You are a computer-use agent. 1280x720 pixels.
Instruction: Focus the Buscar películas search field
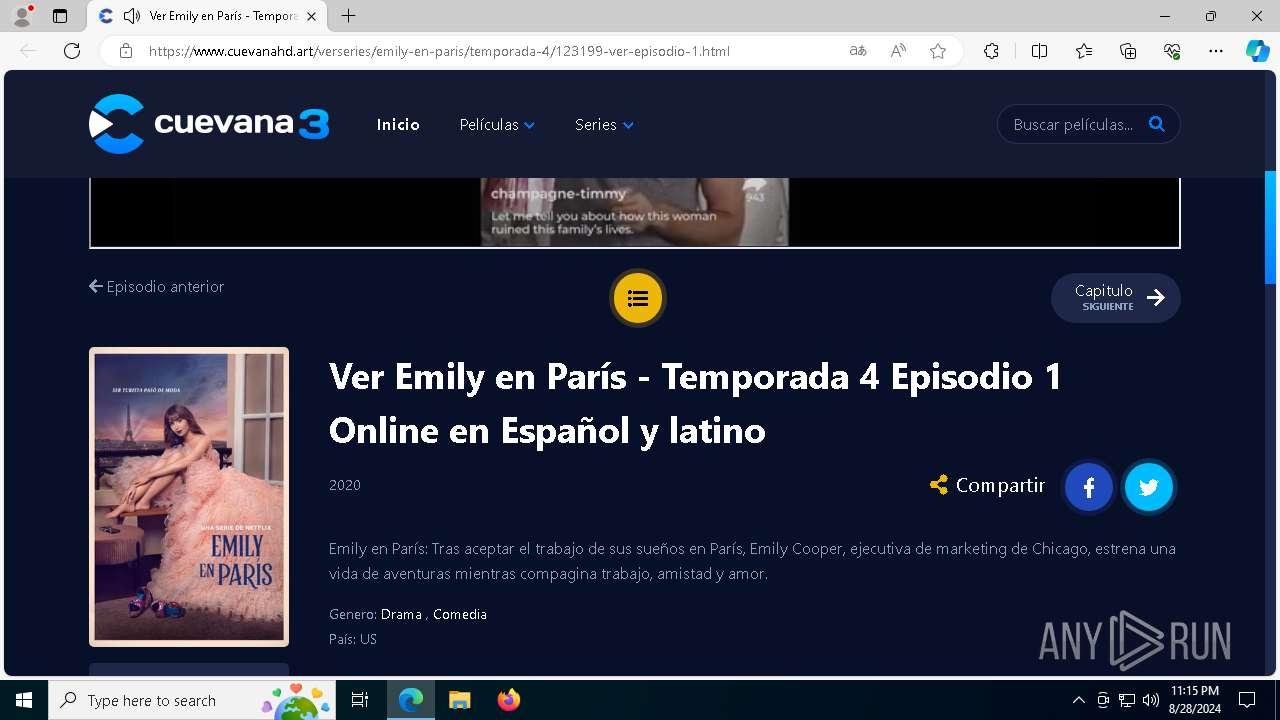pyautogui.click(x=1074, y=125)
